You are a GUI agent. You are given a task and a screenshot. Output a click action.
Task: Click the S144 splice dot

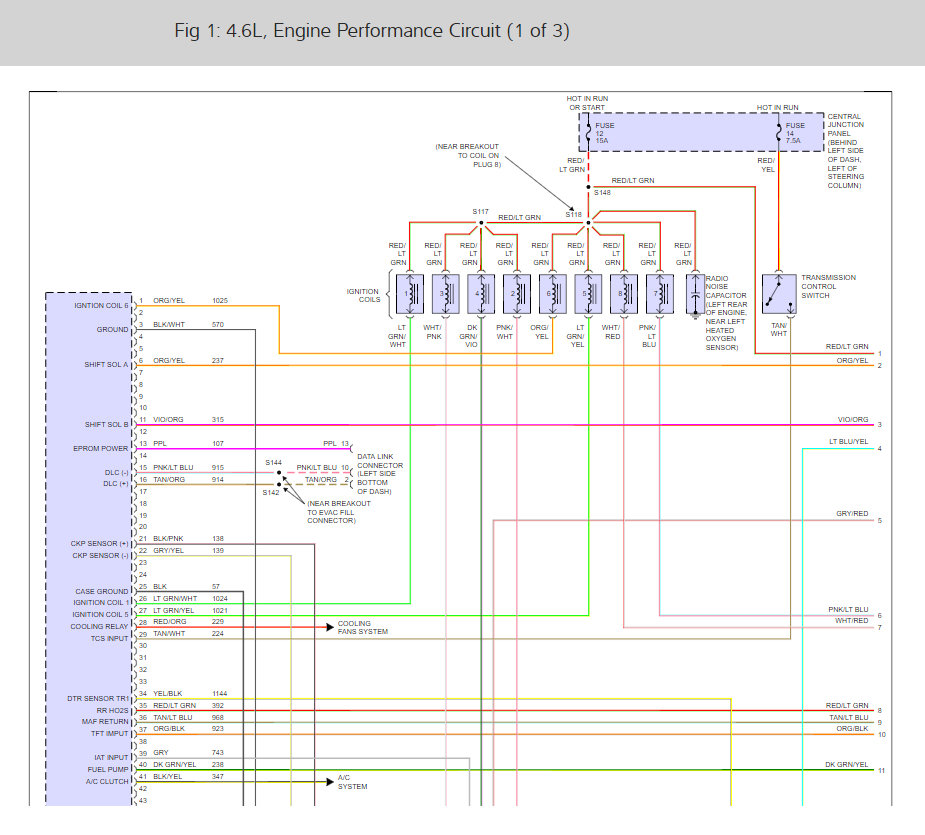(279, 473)
